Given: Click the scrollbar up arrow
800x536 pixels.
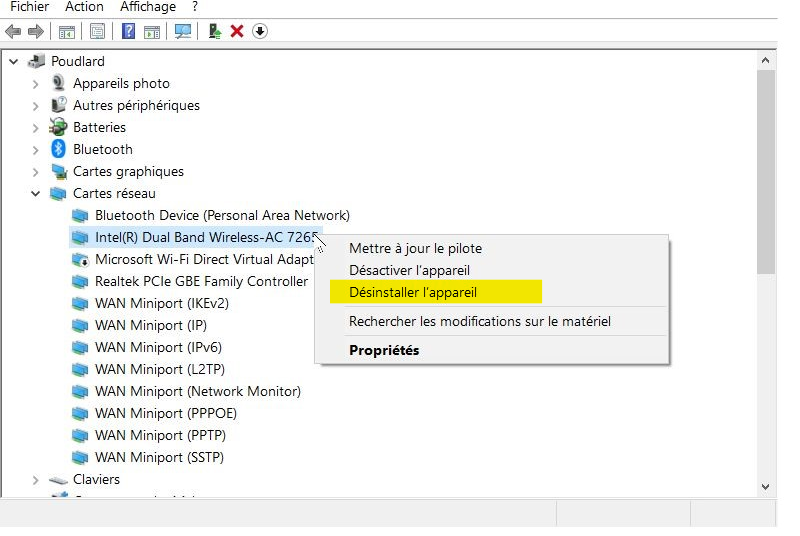Looking at the screenshot, I should coord(765,61).
